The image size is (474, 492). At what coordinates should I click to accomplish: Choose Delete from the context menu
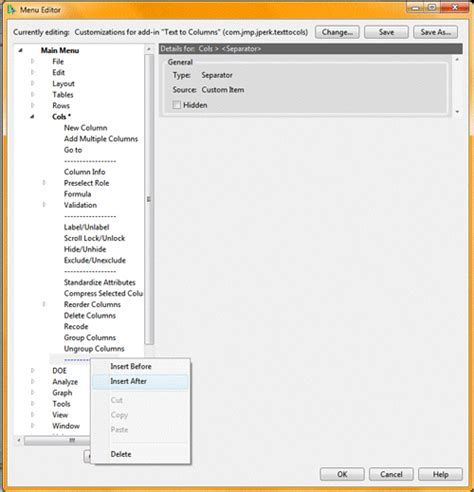(140, 454)
